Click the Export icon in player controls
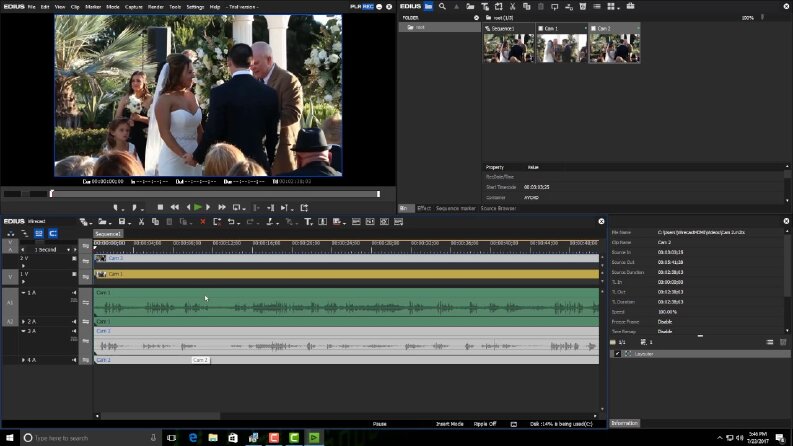This screenshot has width=793, height=446. pyautogui.click(x=304, y=207)
